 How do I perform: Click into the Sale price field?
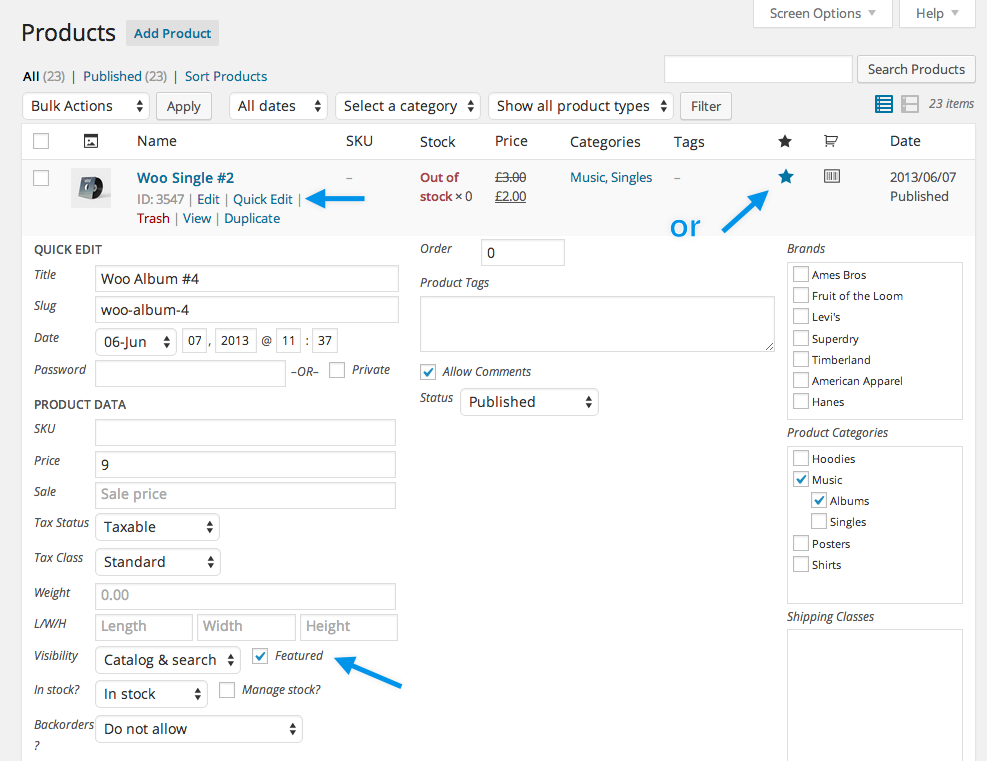245,494
